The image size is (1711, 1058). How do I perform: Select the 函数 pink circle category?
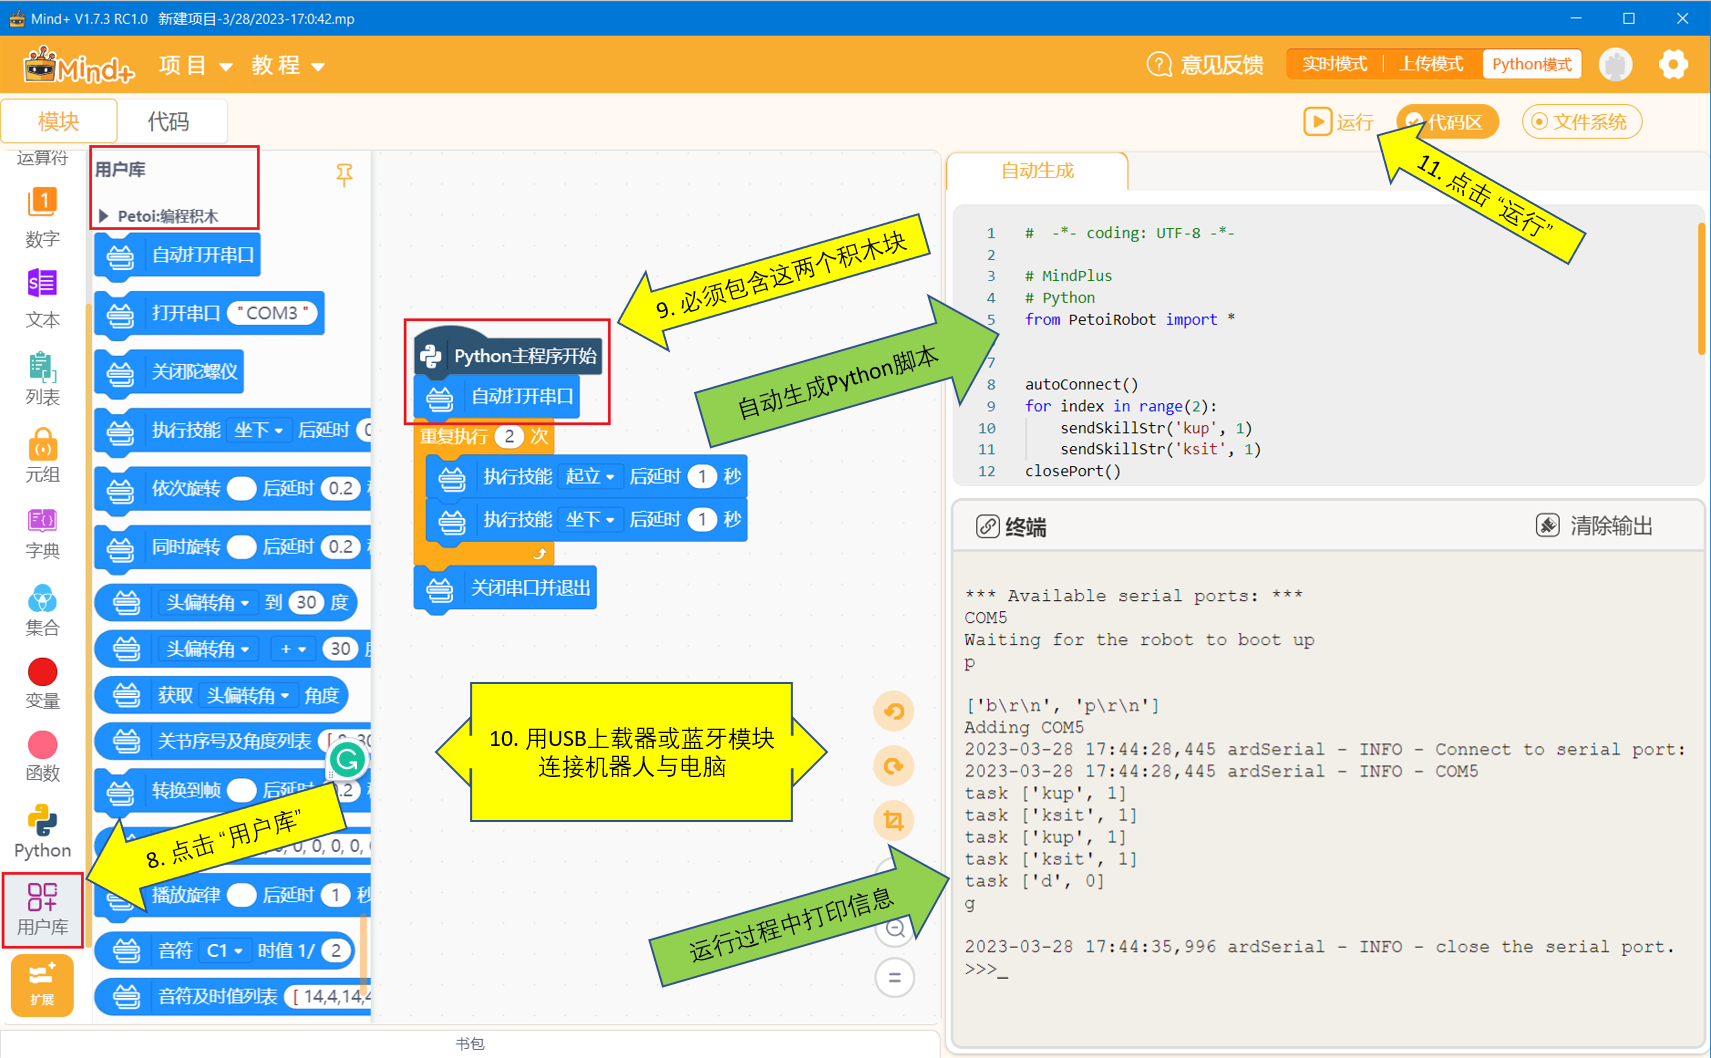(42, 757)
